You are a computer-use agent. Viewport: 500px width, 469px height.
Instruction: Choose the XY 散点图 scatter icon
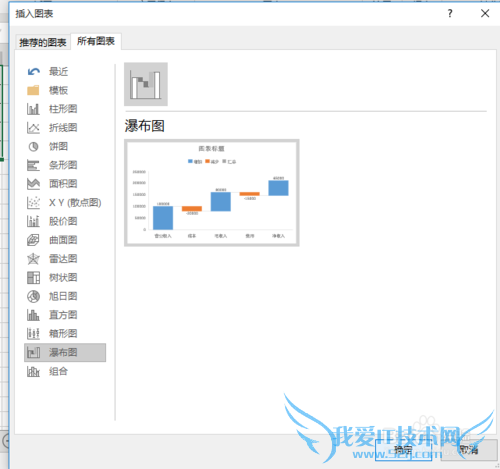coord(33,202)
